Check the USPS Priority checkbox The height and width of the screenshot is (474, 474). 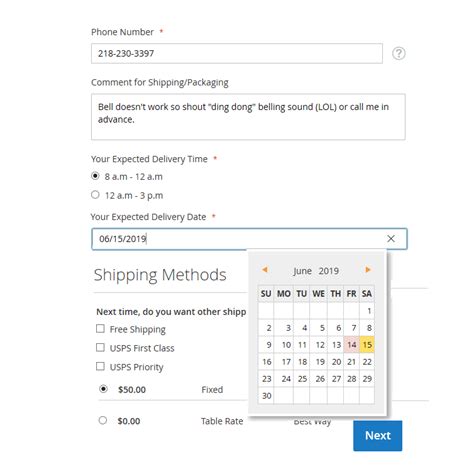tap(100, 366)
